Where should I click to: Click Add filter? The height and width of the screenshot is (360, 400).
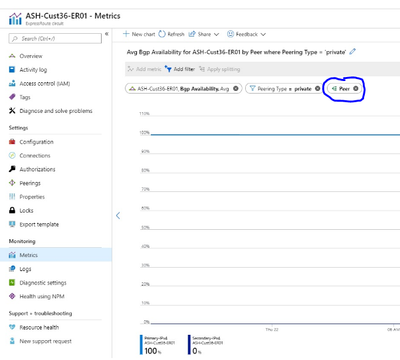(x=180, y=69)
